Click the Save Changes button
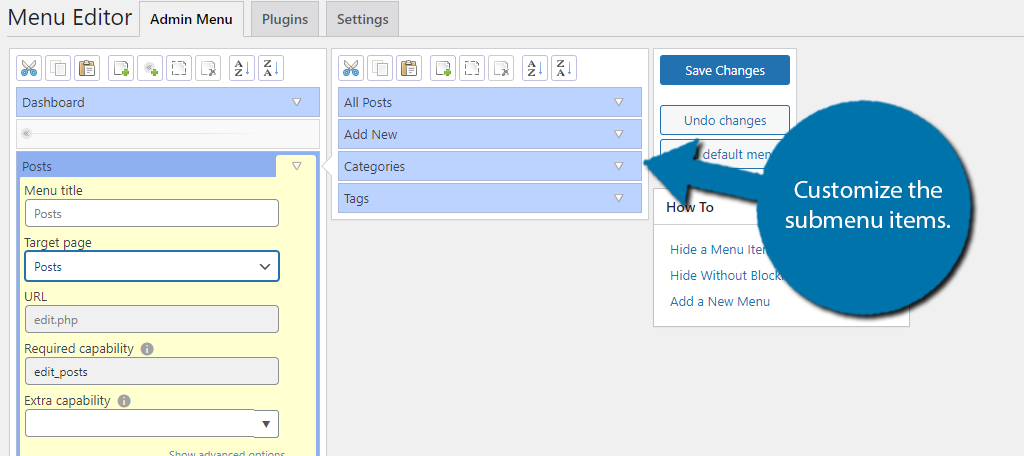 pos(724,70)
